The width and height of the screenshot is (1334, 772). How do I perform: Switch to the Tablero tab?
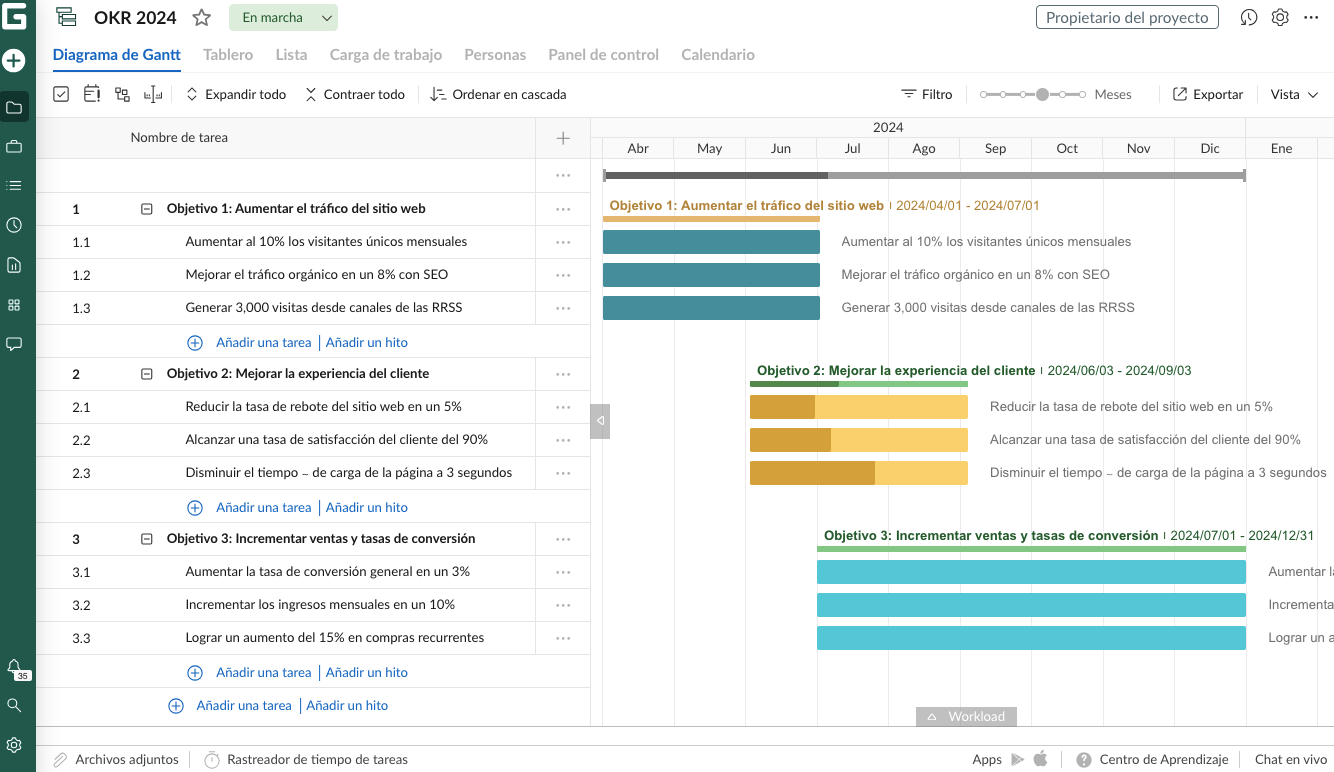228,55
